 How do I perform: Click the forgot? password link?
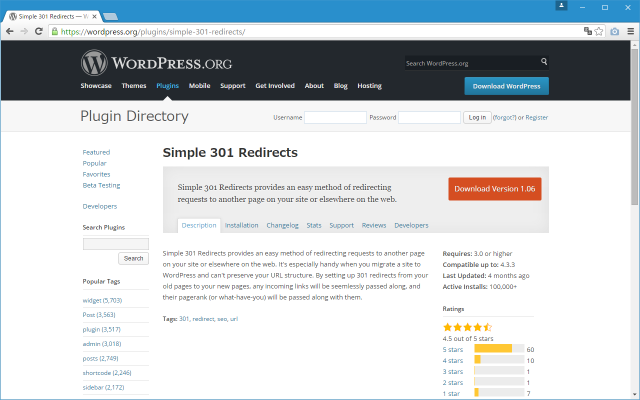point(504,118)
